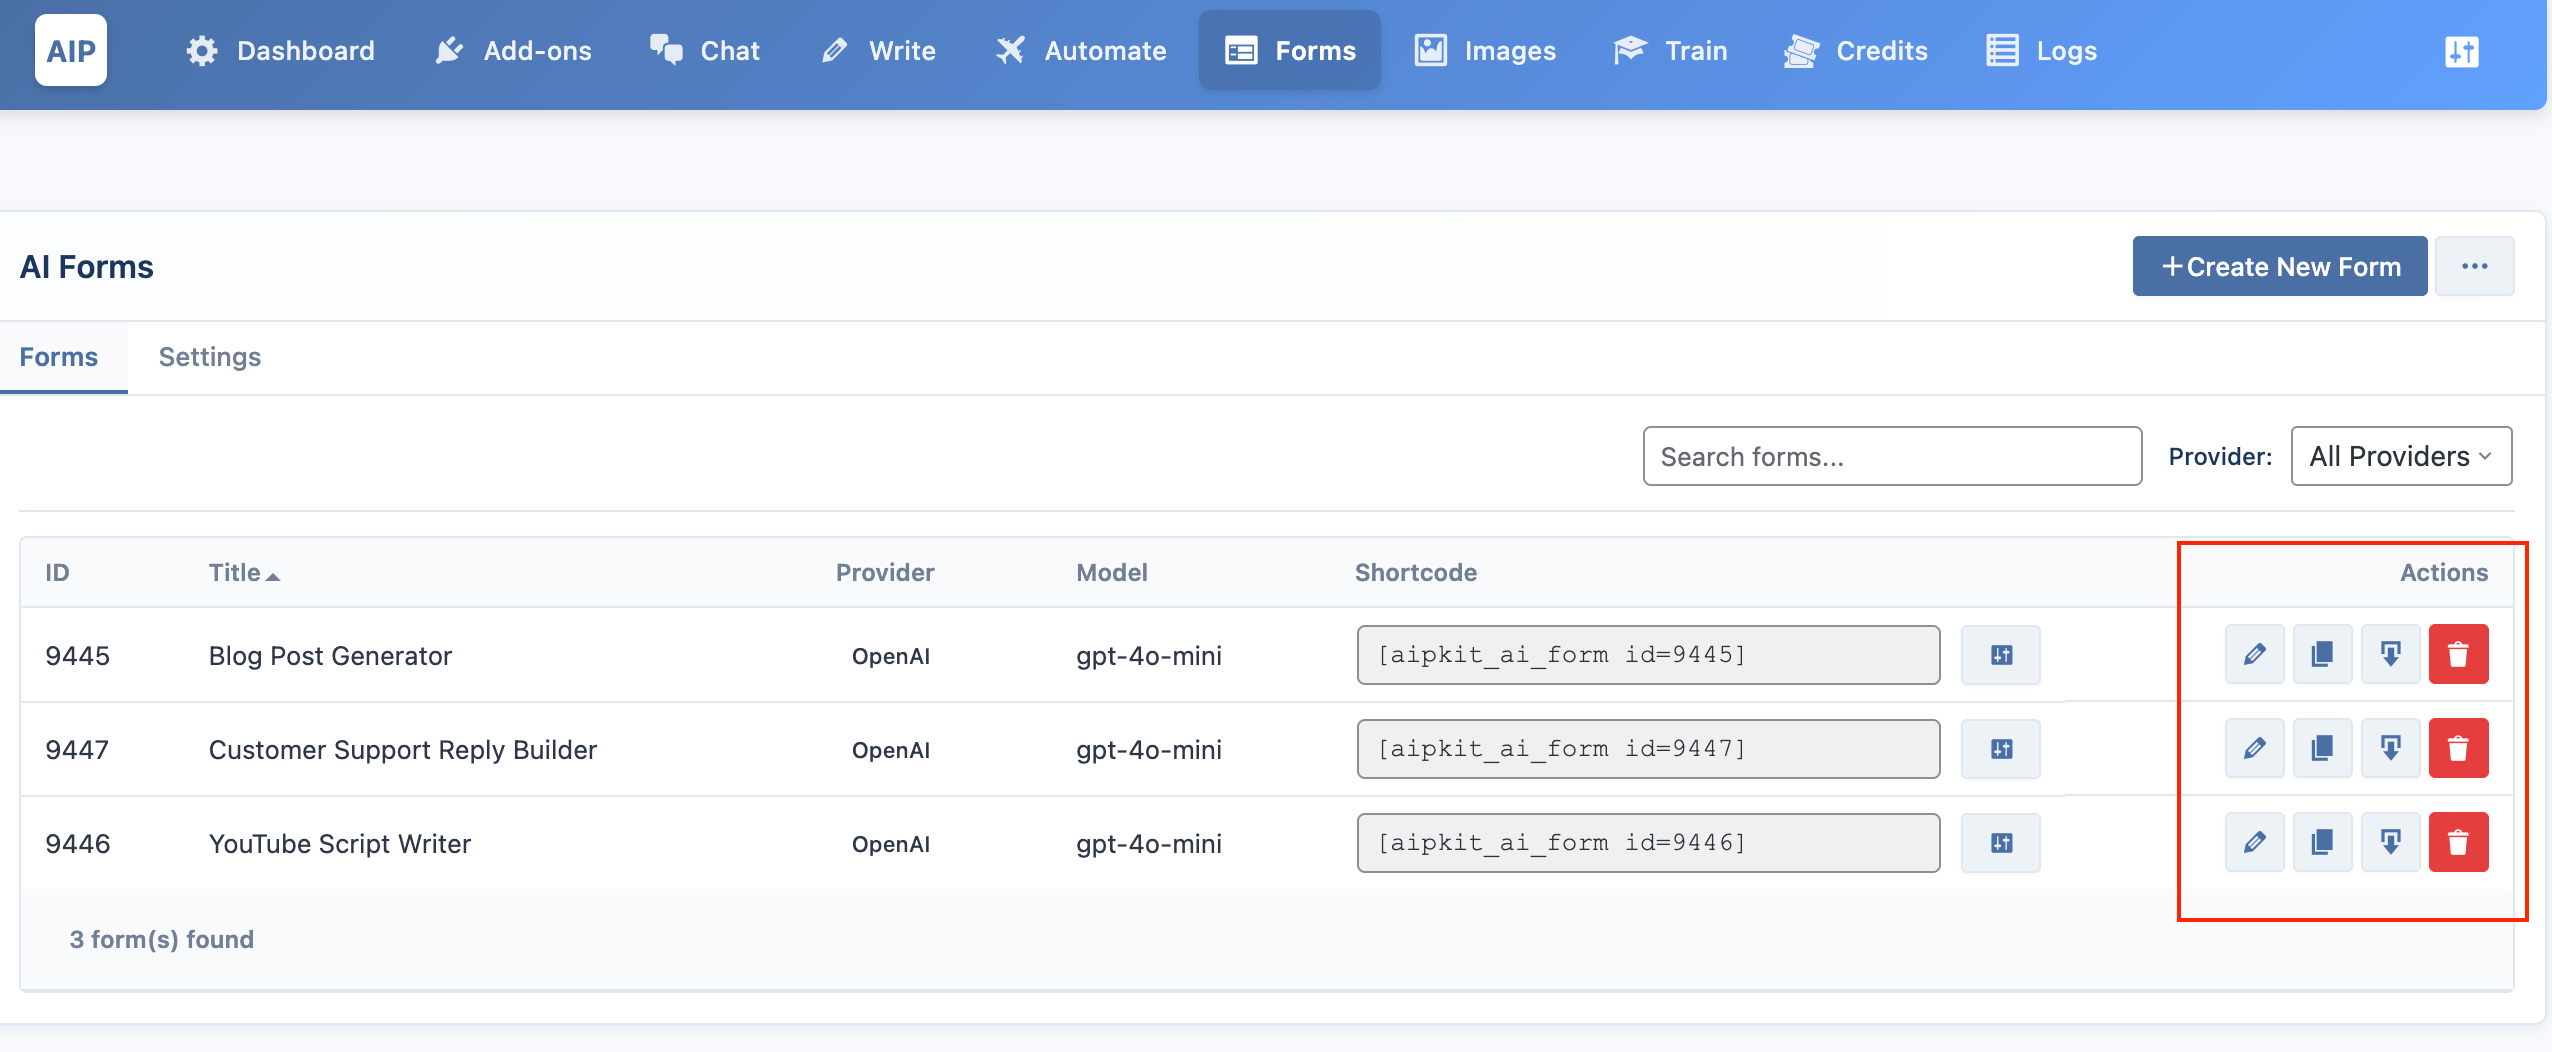Duplicate the Blog Post Generator form
This screenshot has width=2552, height=1052.
[x=2323, y=655]
